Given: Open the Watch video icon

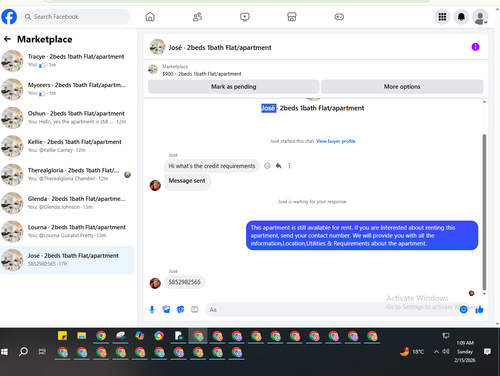Looking at the screenshot, I should 245,17.
